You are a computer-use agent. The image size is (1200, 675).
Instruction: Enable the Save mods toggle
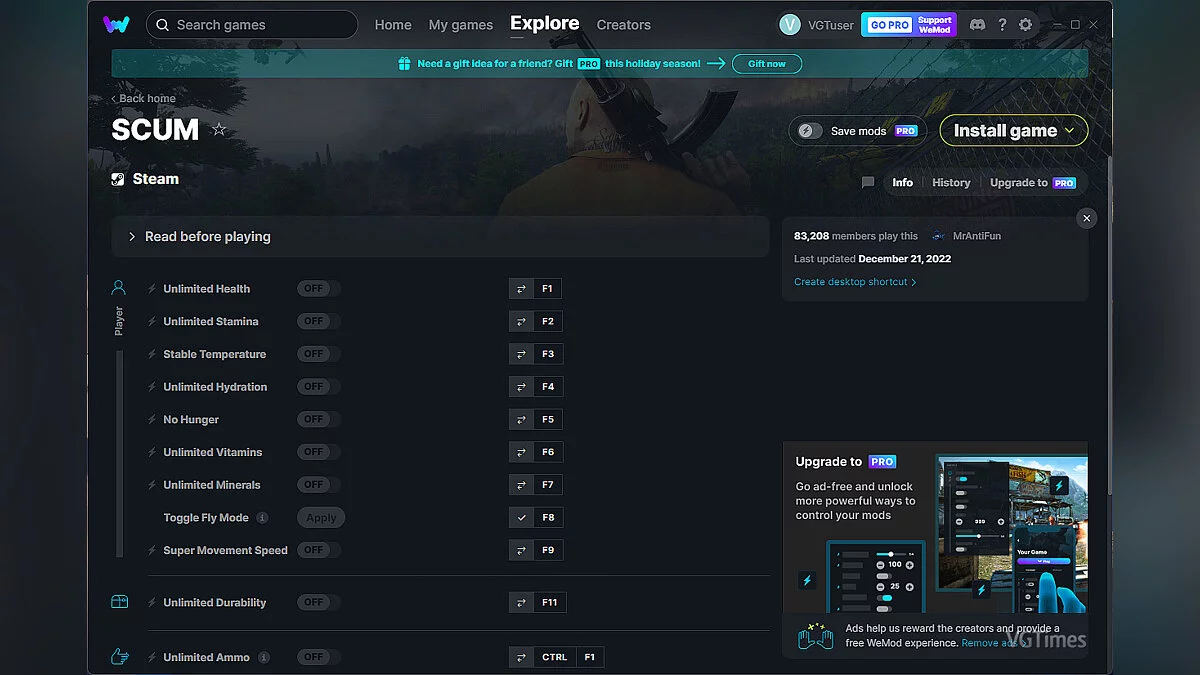pyautogui.click(x=810, y=131)
